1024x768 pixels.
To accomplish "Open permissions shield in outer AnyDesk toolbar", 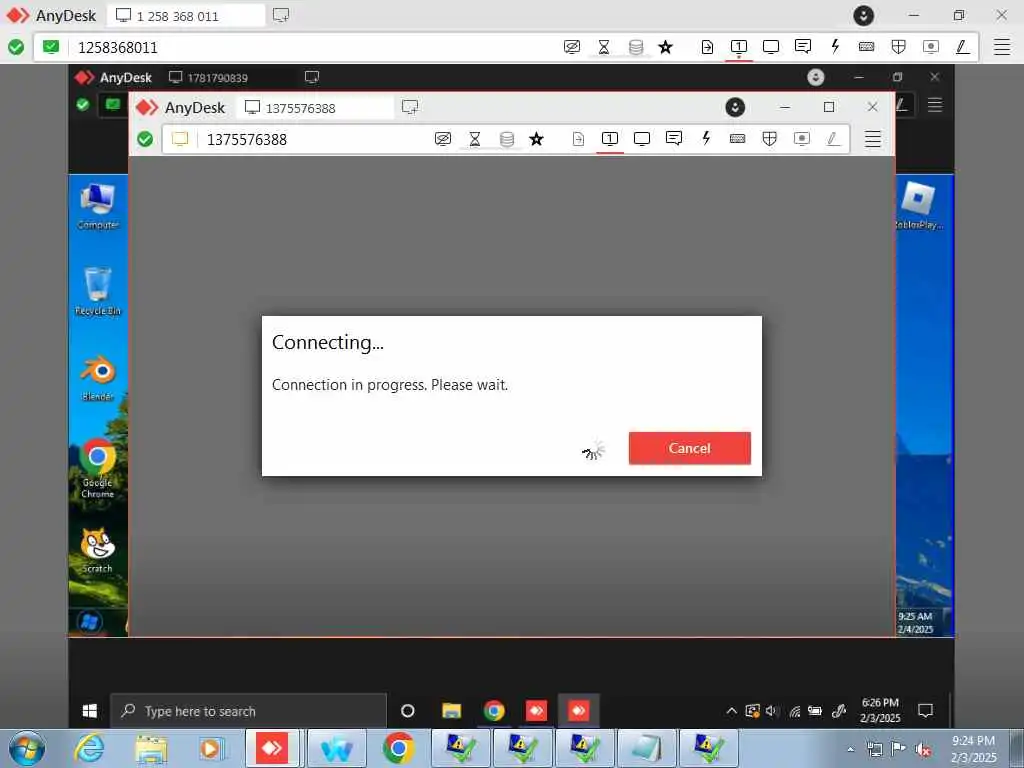I will (899, 47).
